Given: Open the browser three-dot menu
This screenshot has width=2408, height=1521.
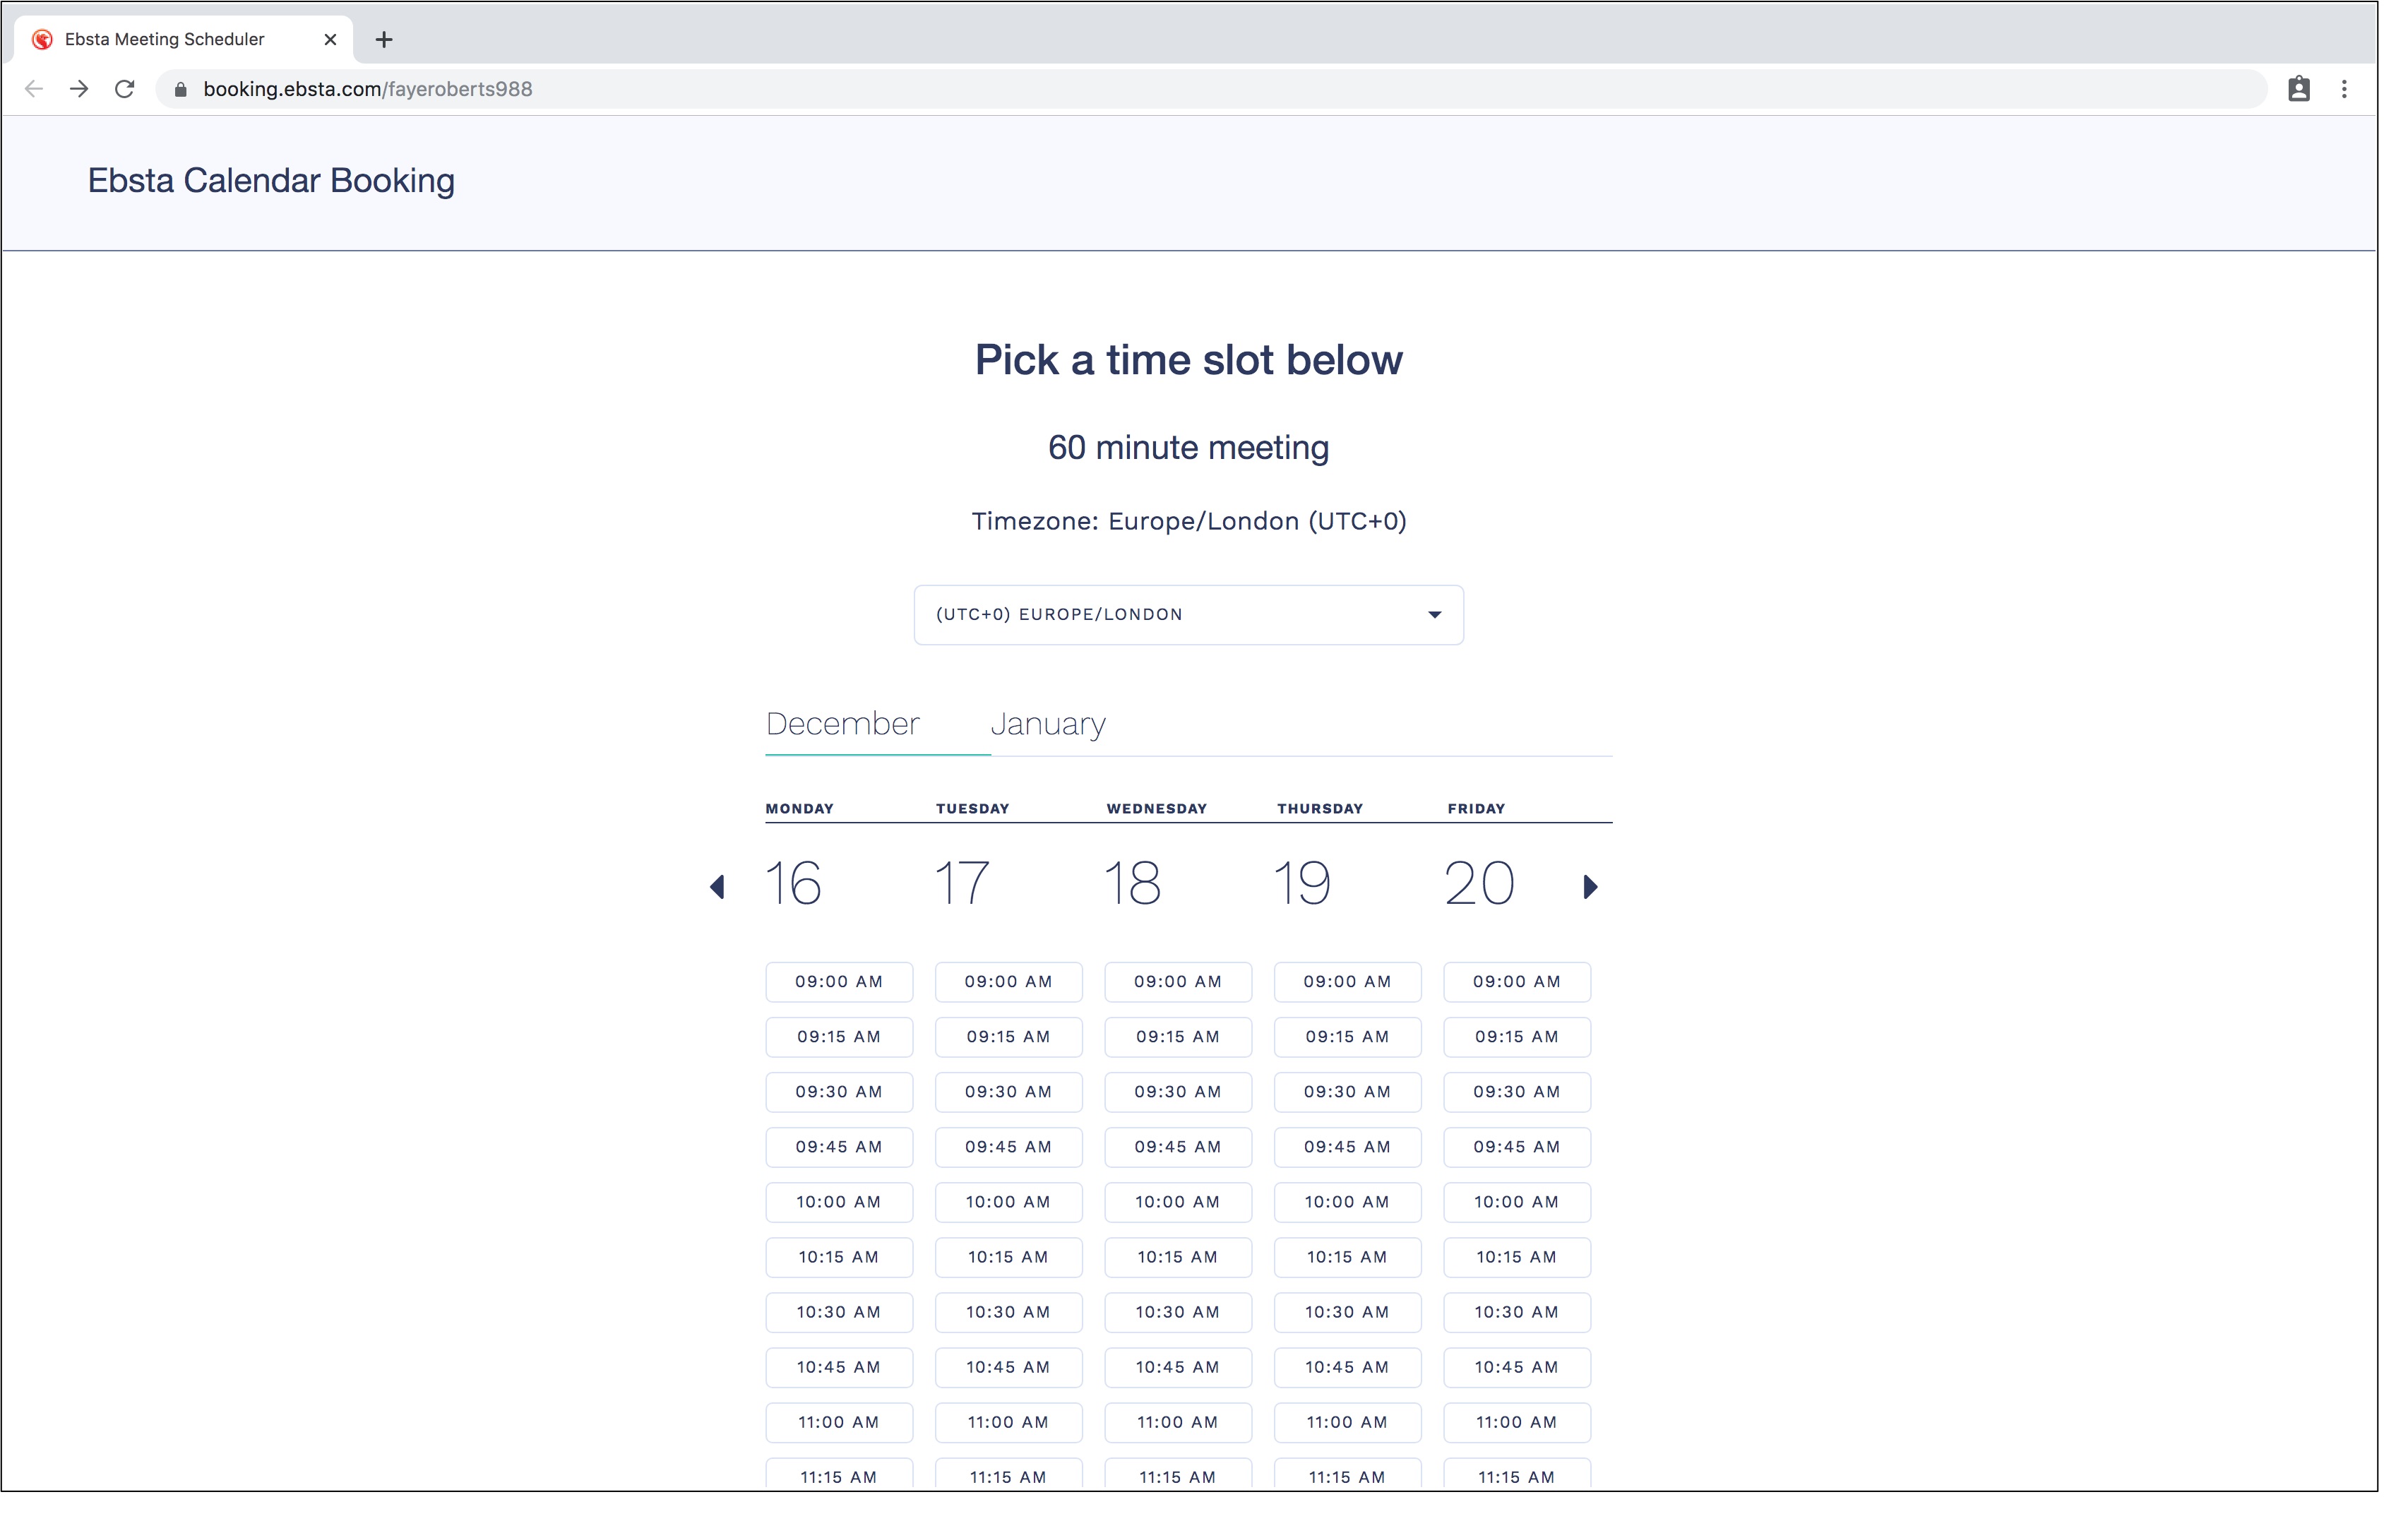Looking at the screenshot, I should (x=2343, y=89).
